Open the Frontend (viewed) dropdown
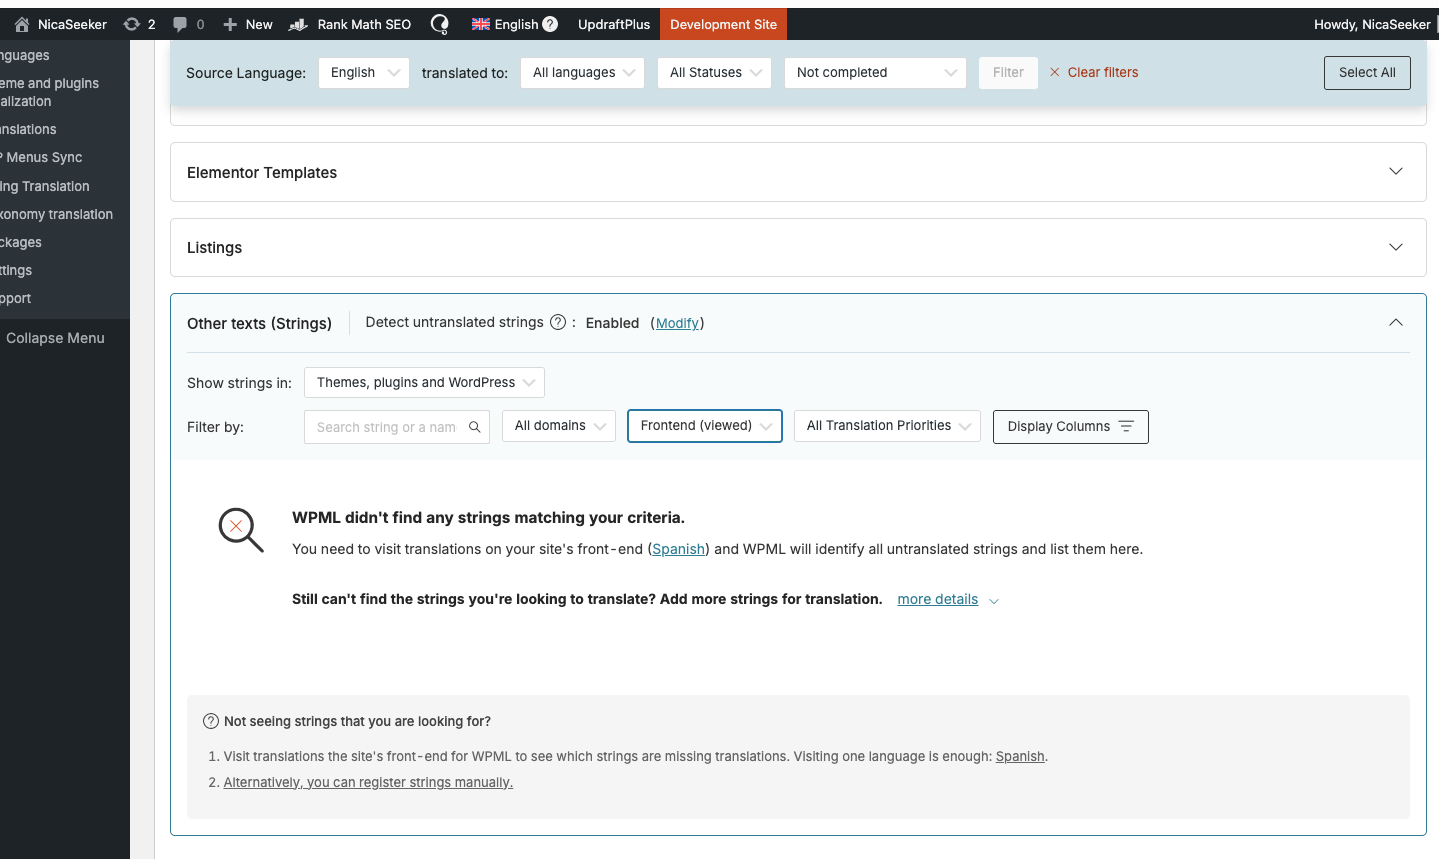This screenshot has height=859, width=1439. [704, 426]
